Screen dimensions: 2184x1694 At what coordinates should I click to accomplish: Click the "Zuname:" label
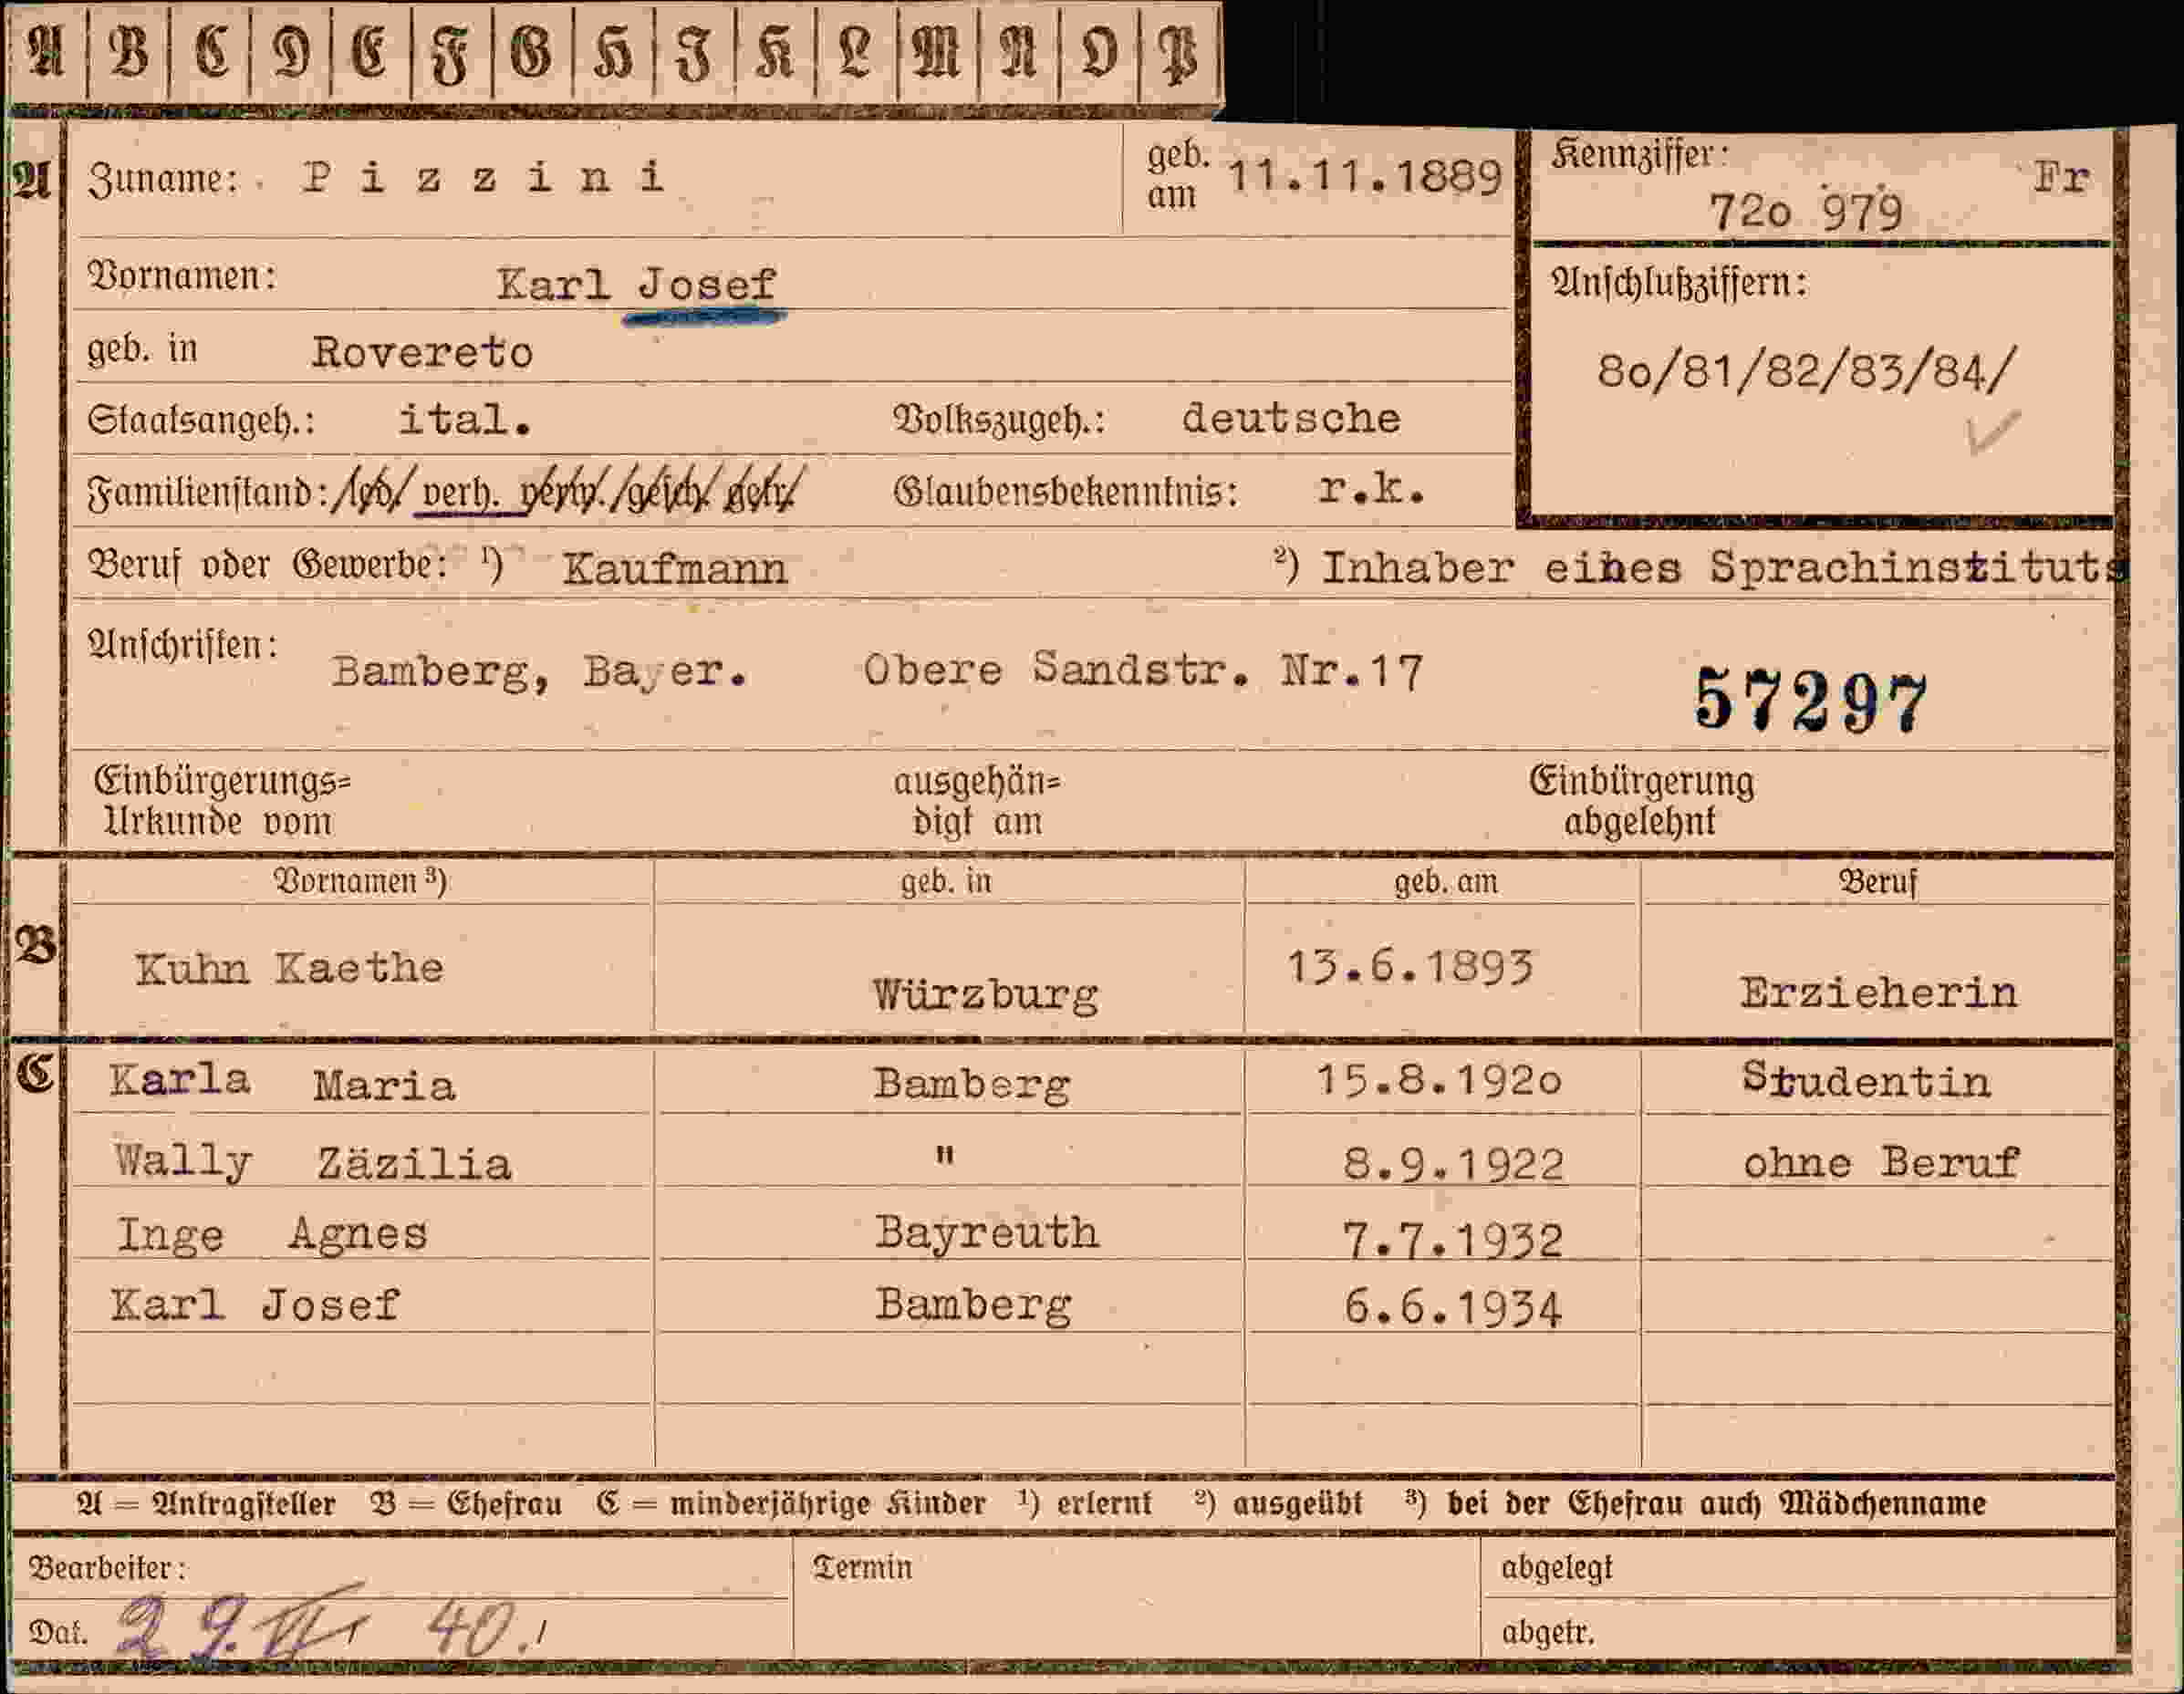[164, 180]
